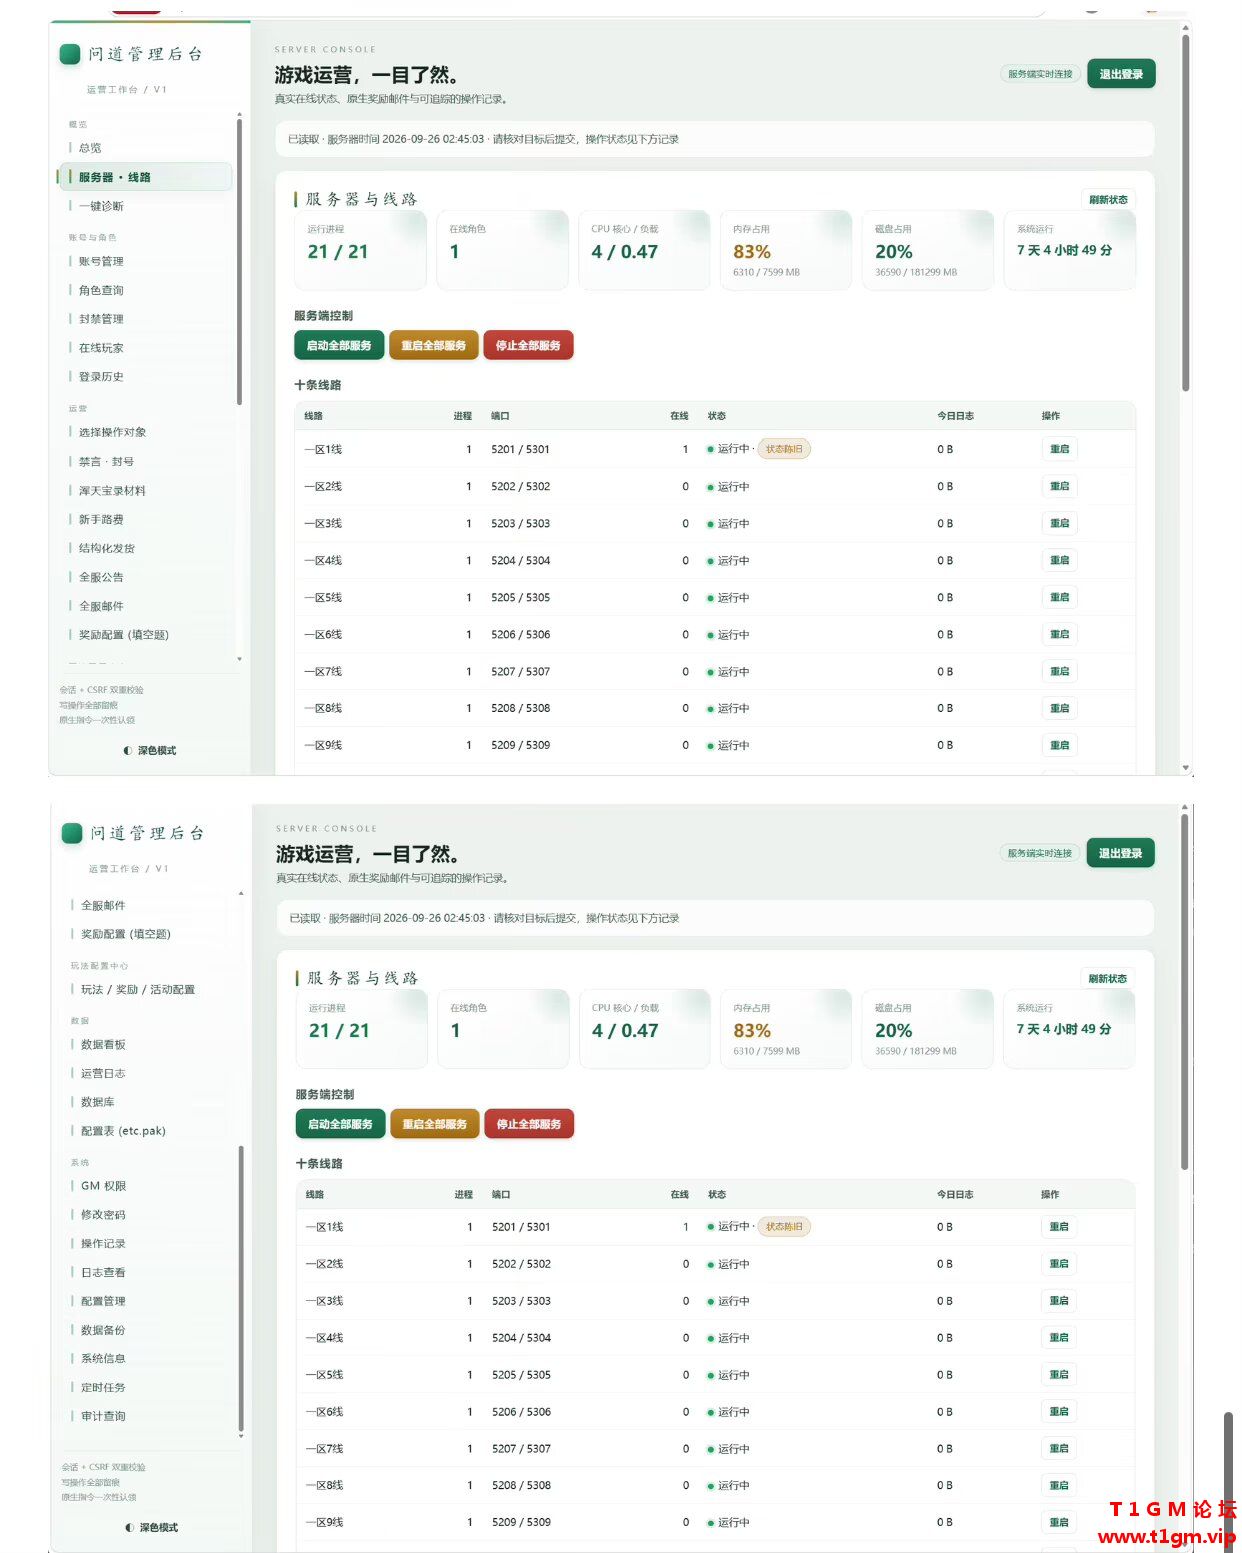Image resolution: width=1242 pixels, height=1553 pixels.
Task: Click the 状态陈旧 badge in the upper screenshot
Action: [784, 449]
